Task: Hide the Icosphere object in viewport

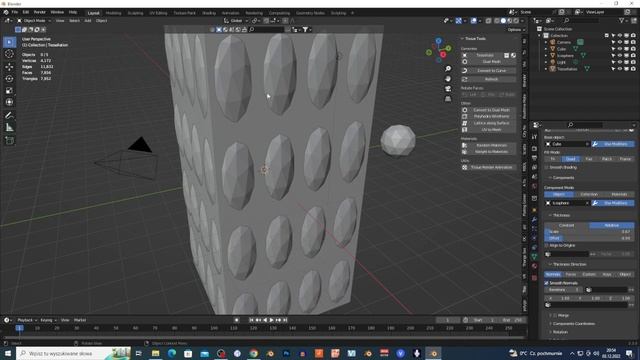Action: (620, 56)
